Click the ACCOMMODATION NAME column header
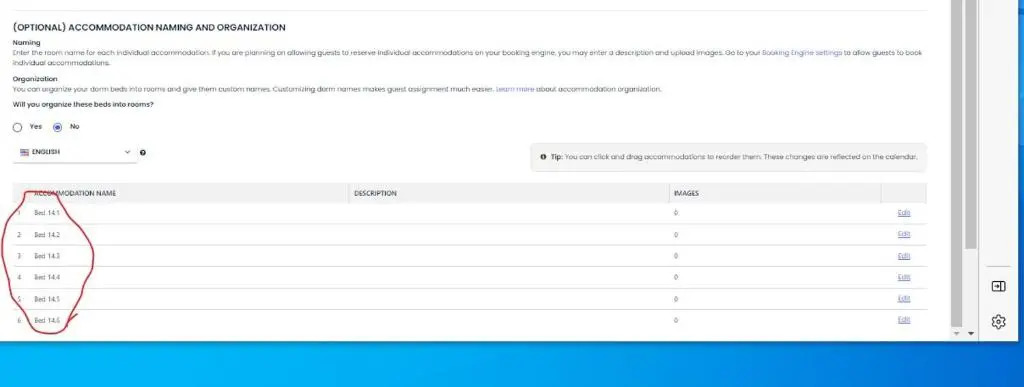 click(74, 194)
